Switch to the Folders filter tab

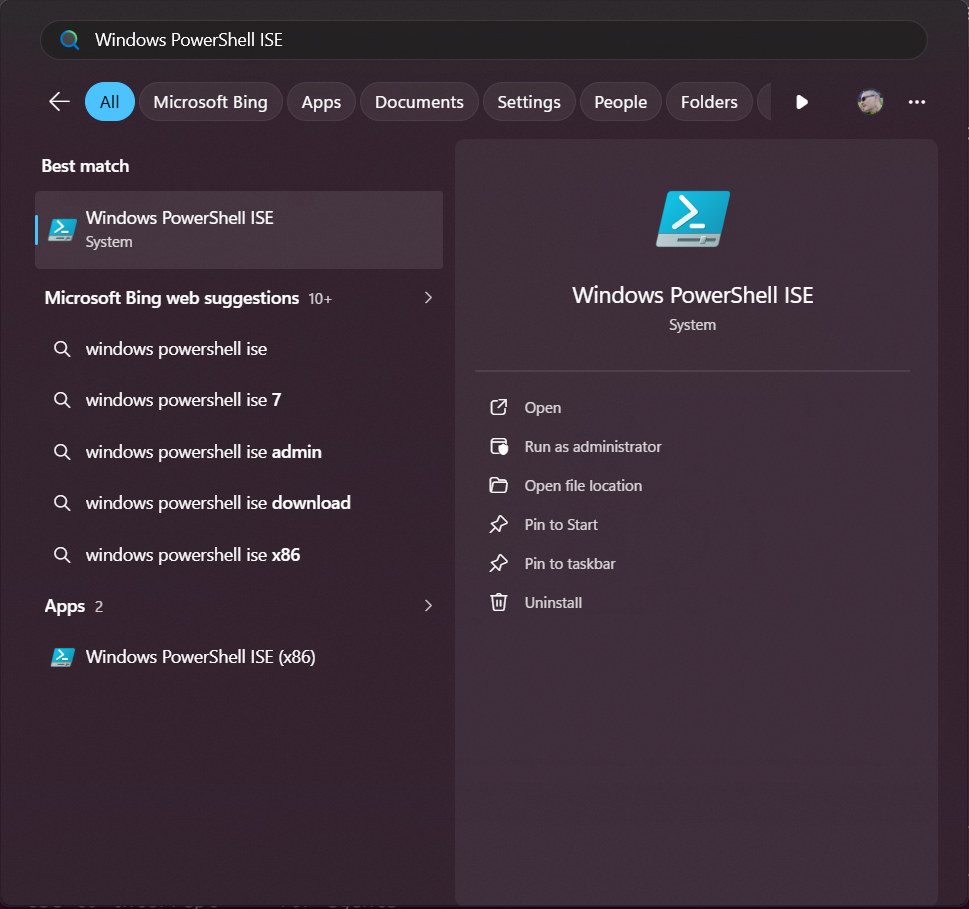click(x=709, y=101)
